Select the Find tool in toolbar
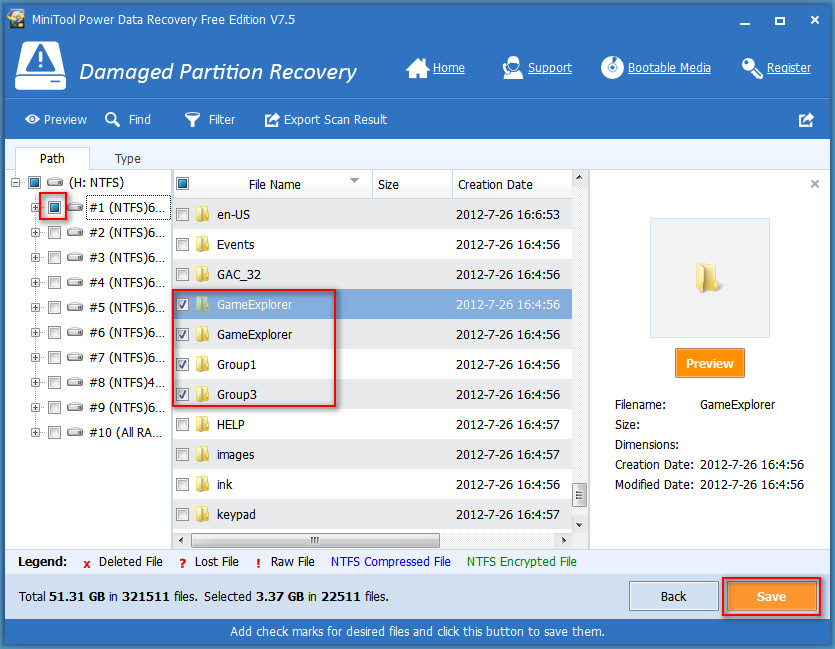Image resolution: width=835 pixels, height=649 pixels. click(x=128, y=119)
